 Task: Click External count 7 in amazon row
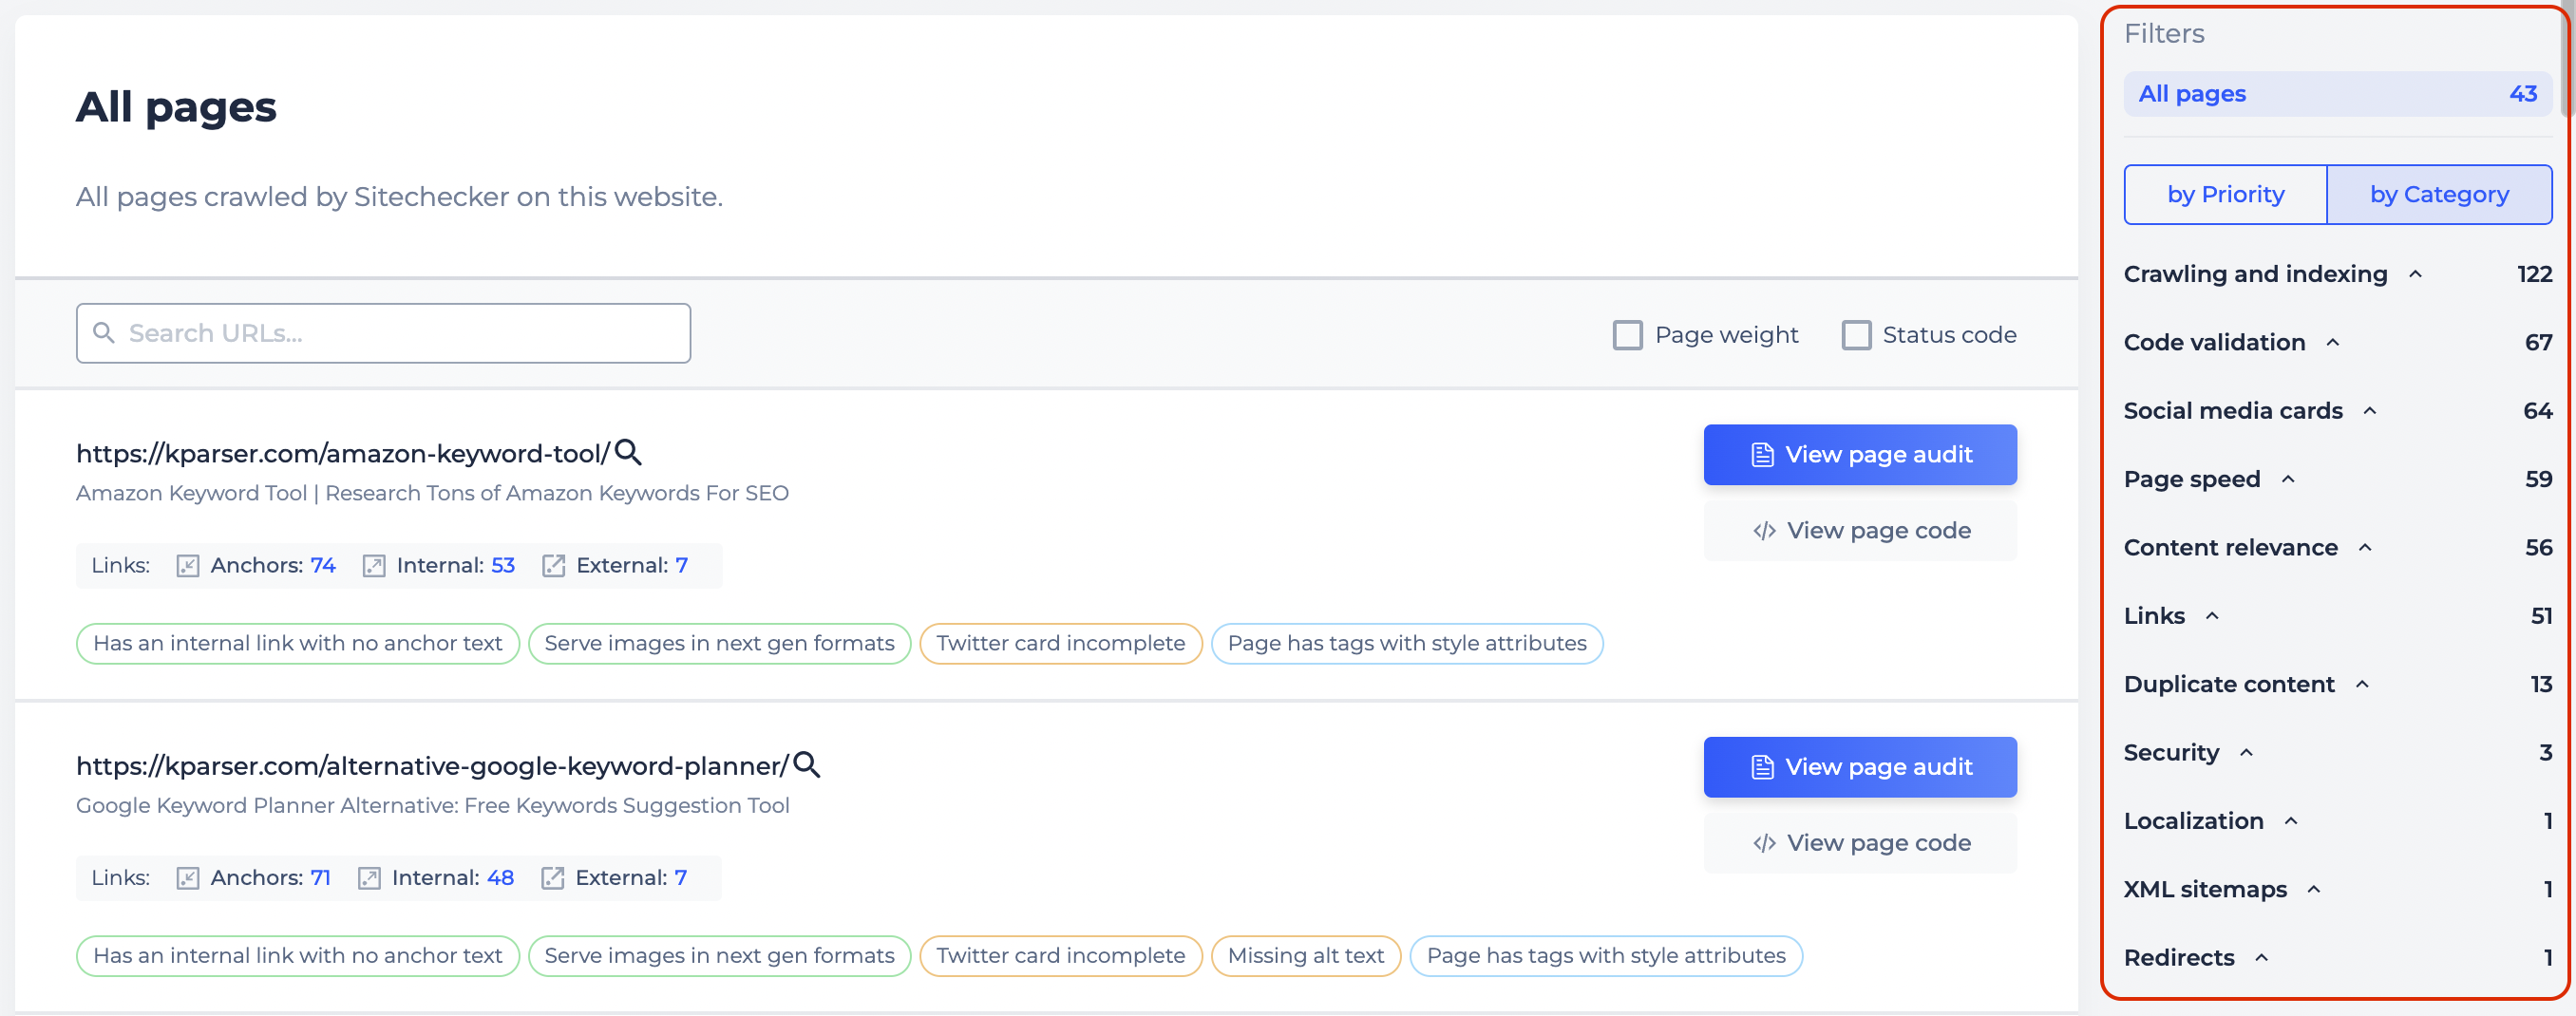click(681, 566)
